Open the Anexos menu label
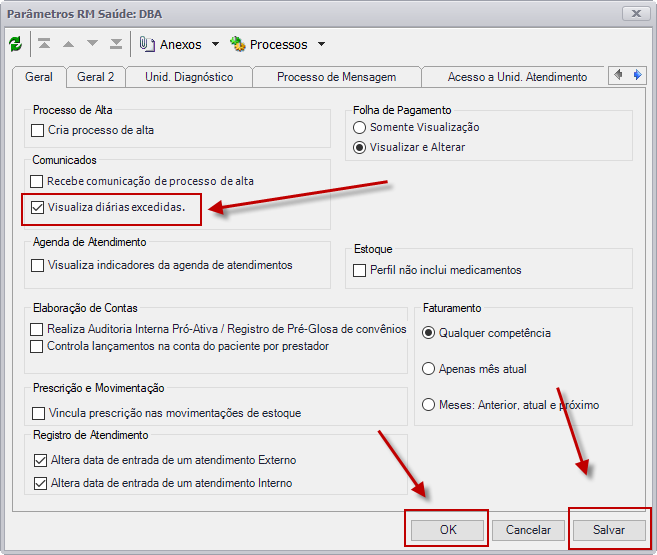 pos(181,44)
